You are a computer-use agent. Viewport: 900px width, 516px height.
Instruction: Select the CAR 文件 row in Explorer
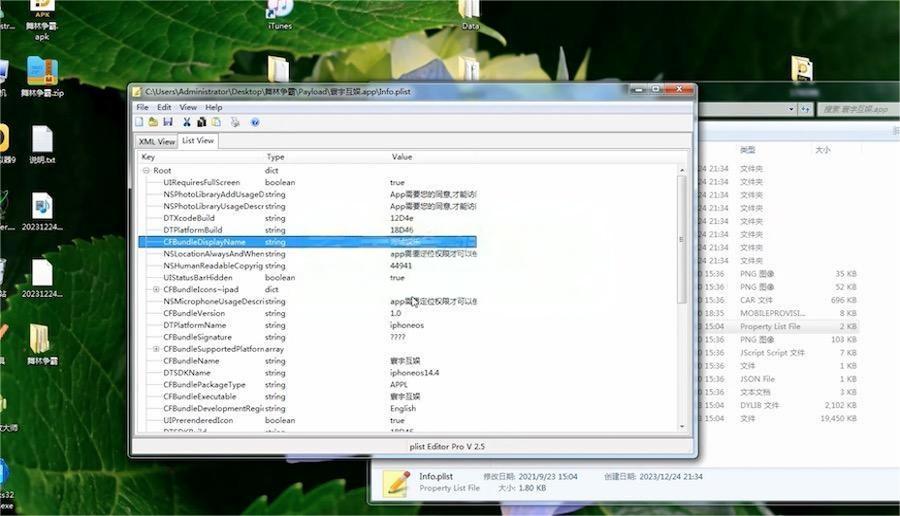pos(779,300)
